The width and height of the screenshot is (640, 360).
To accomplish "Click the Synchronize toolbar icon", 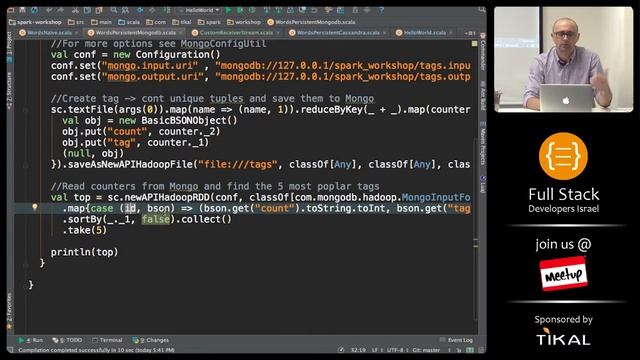I will 34,9.
